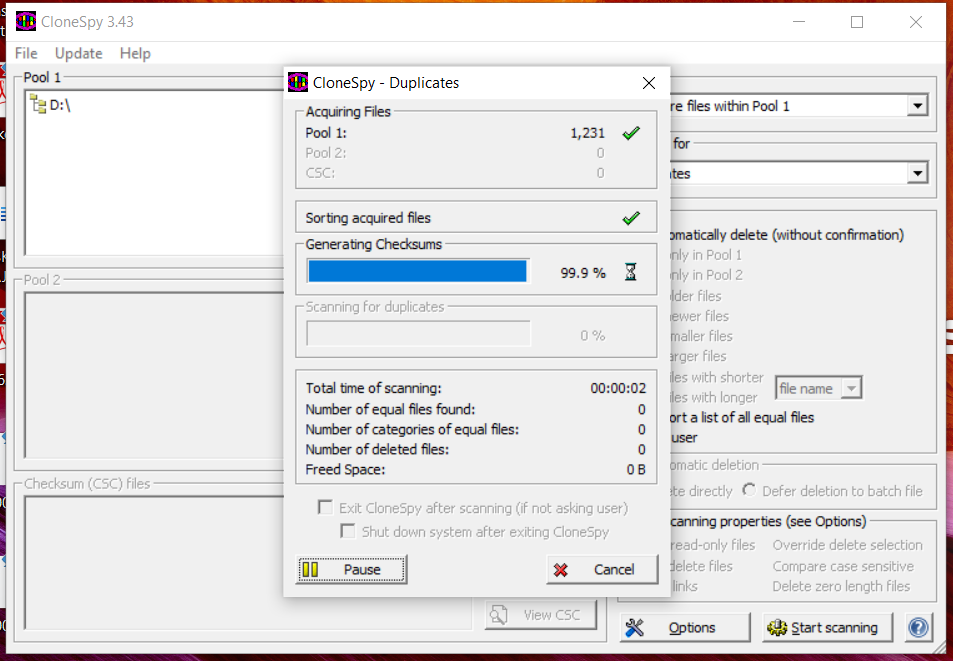Minimize the CloneSpy 3.43 main window
The image size is (953, 661).
pos(799,22)
